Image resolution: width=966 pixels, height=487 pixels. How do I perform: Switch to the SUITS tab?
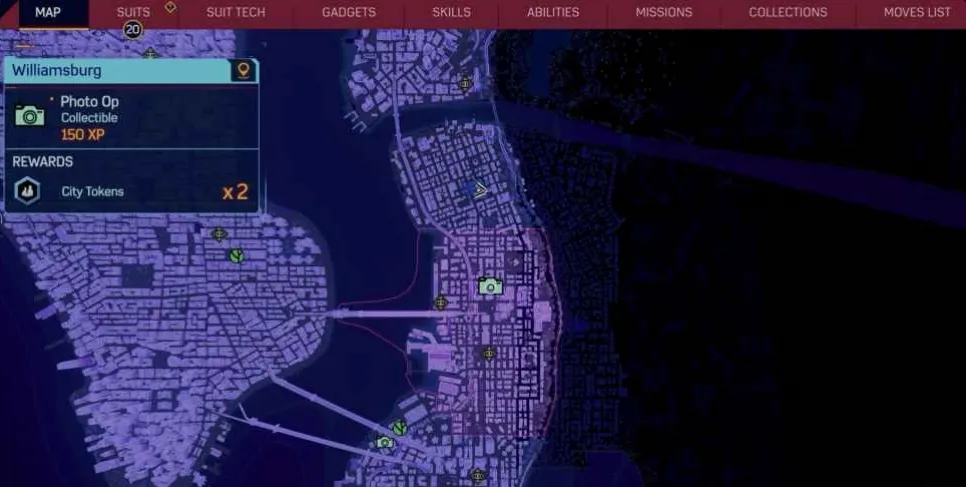click(133, 12)
